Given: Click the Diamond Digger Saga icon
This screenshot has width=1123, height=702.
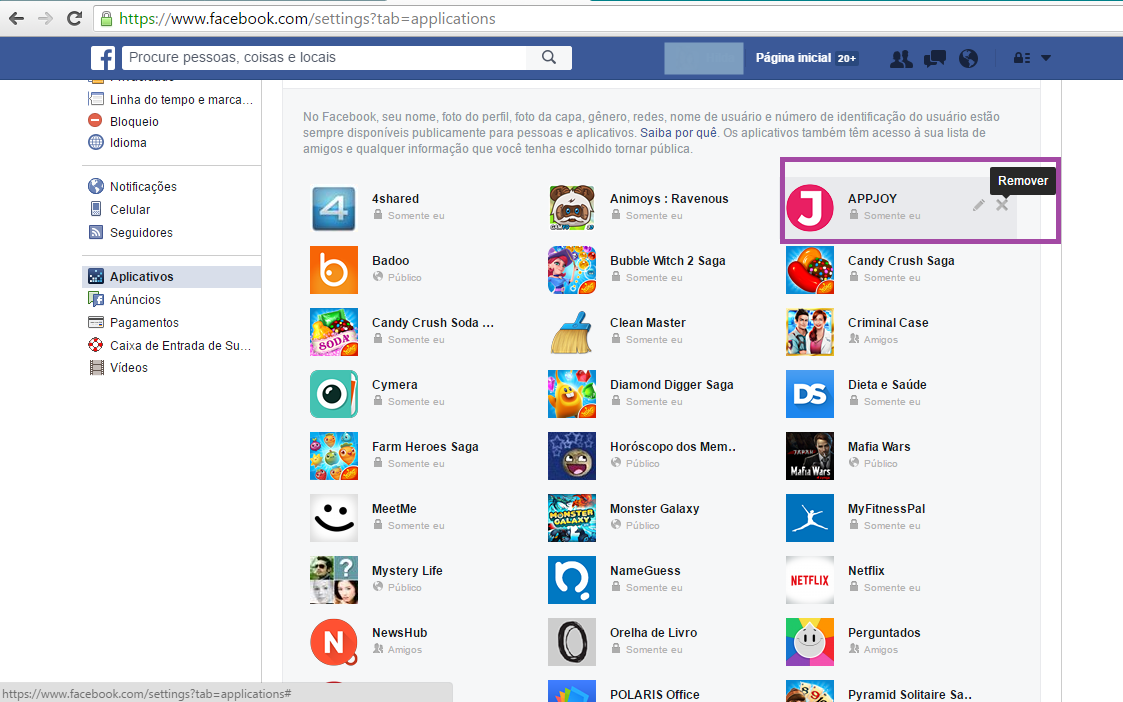Looking at the screenshot, I should (x=572, y=394).
